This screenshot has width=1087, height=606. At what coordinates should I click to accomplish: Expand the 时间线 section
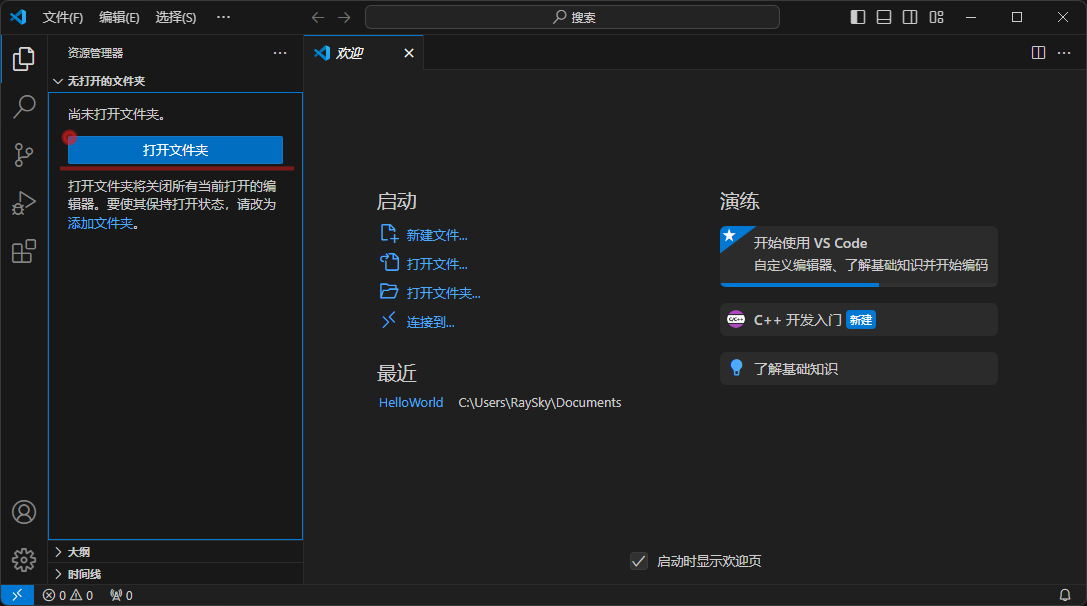click(176, 574)
